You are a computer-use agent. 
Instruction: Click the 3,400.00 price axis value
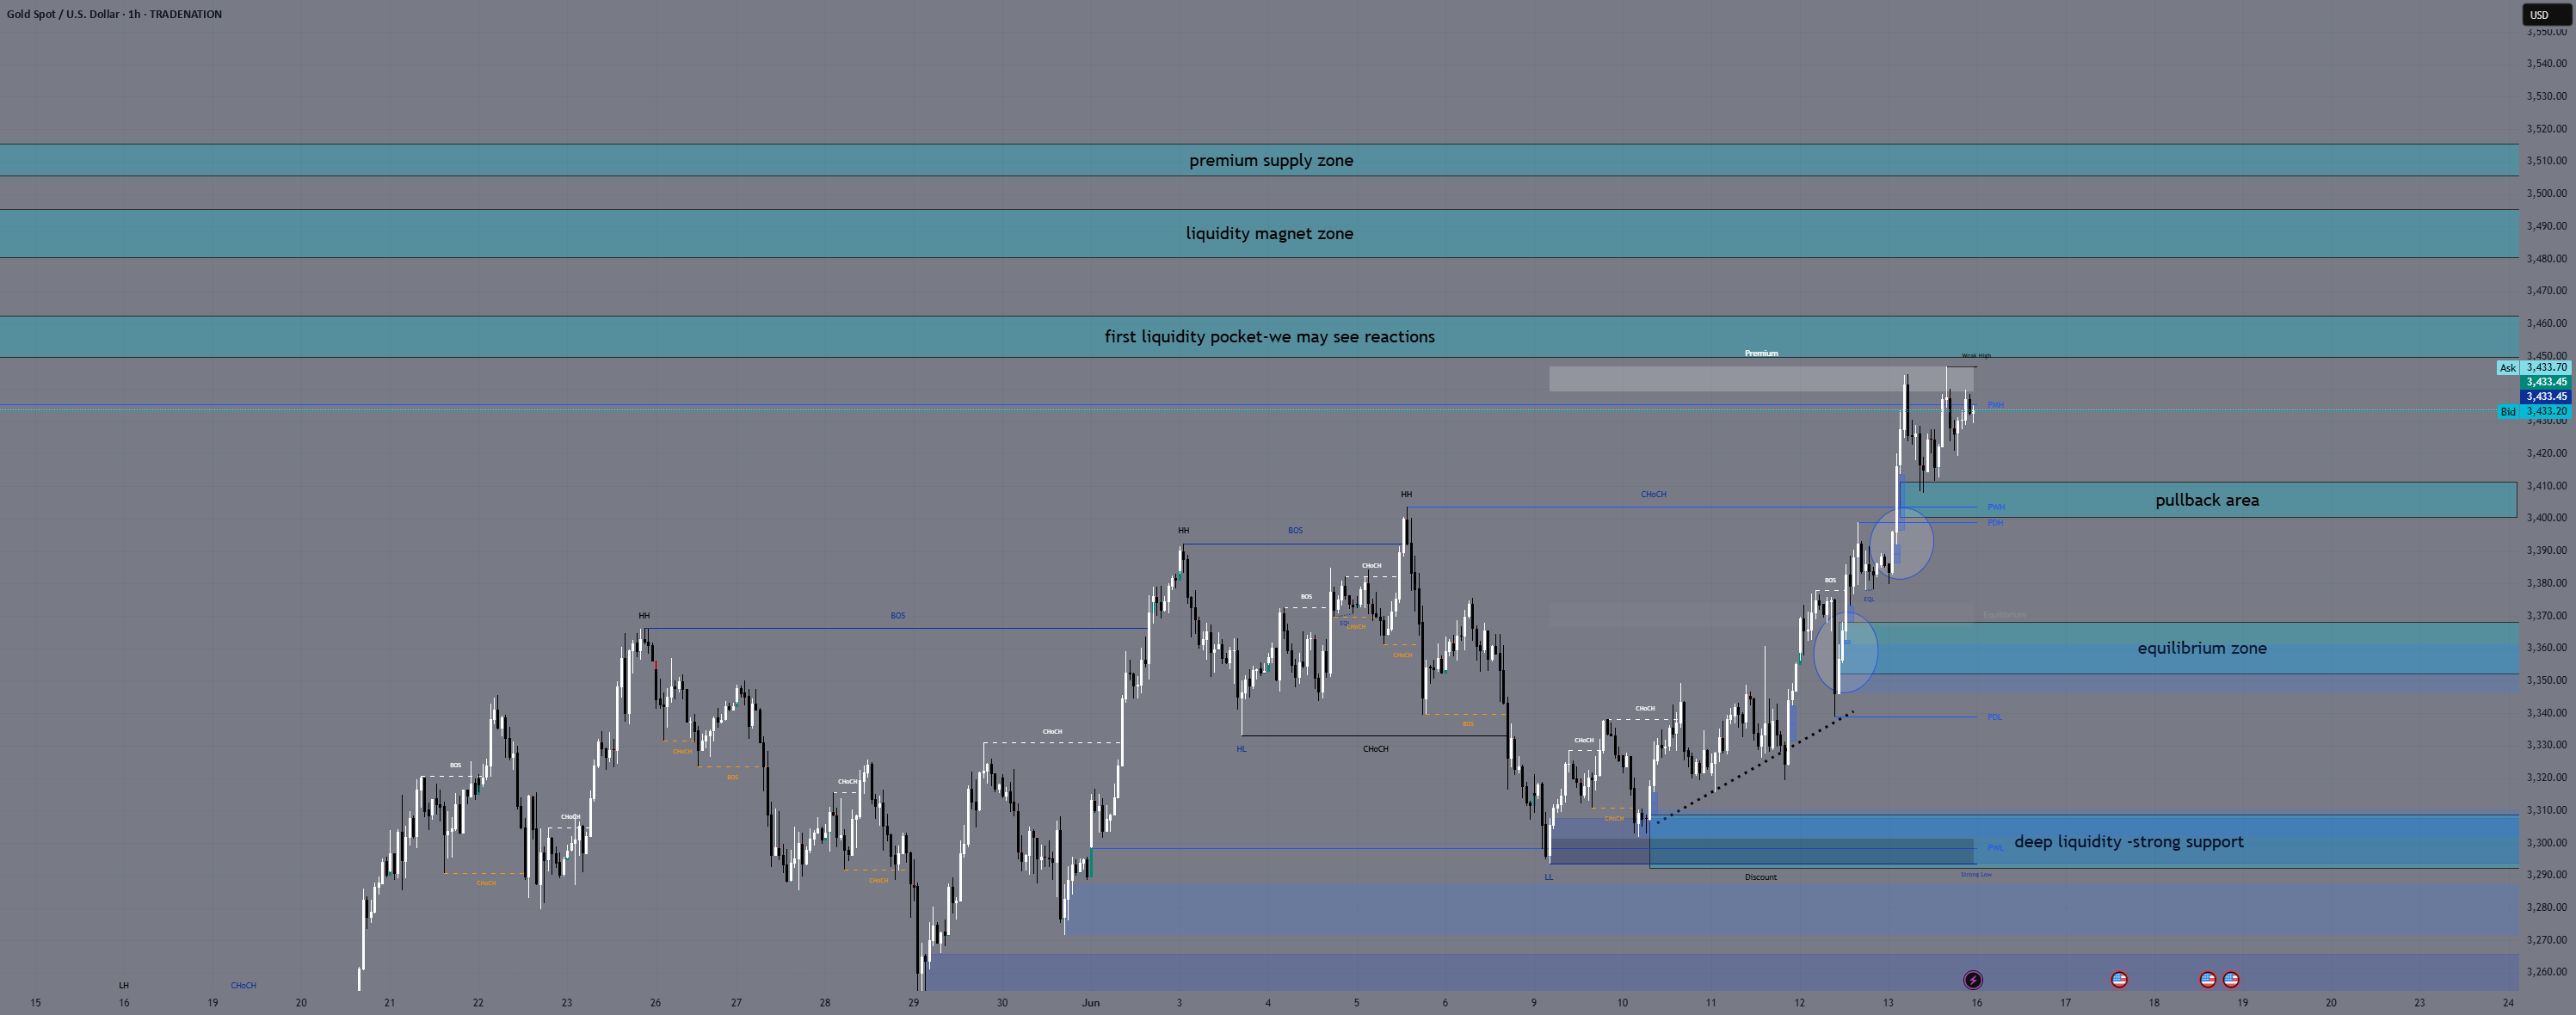2546,518
